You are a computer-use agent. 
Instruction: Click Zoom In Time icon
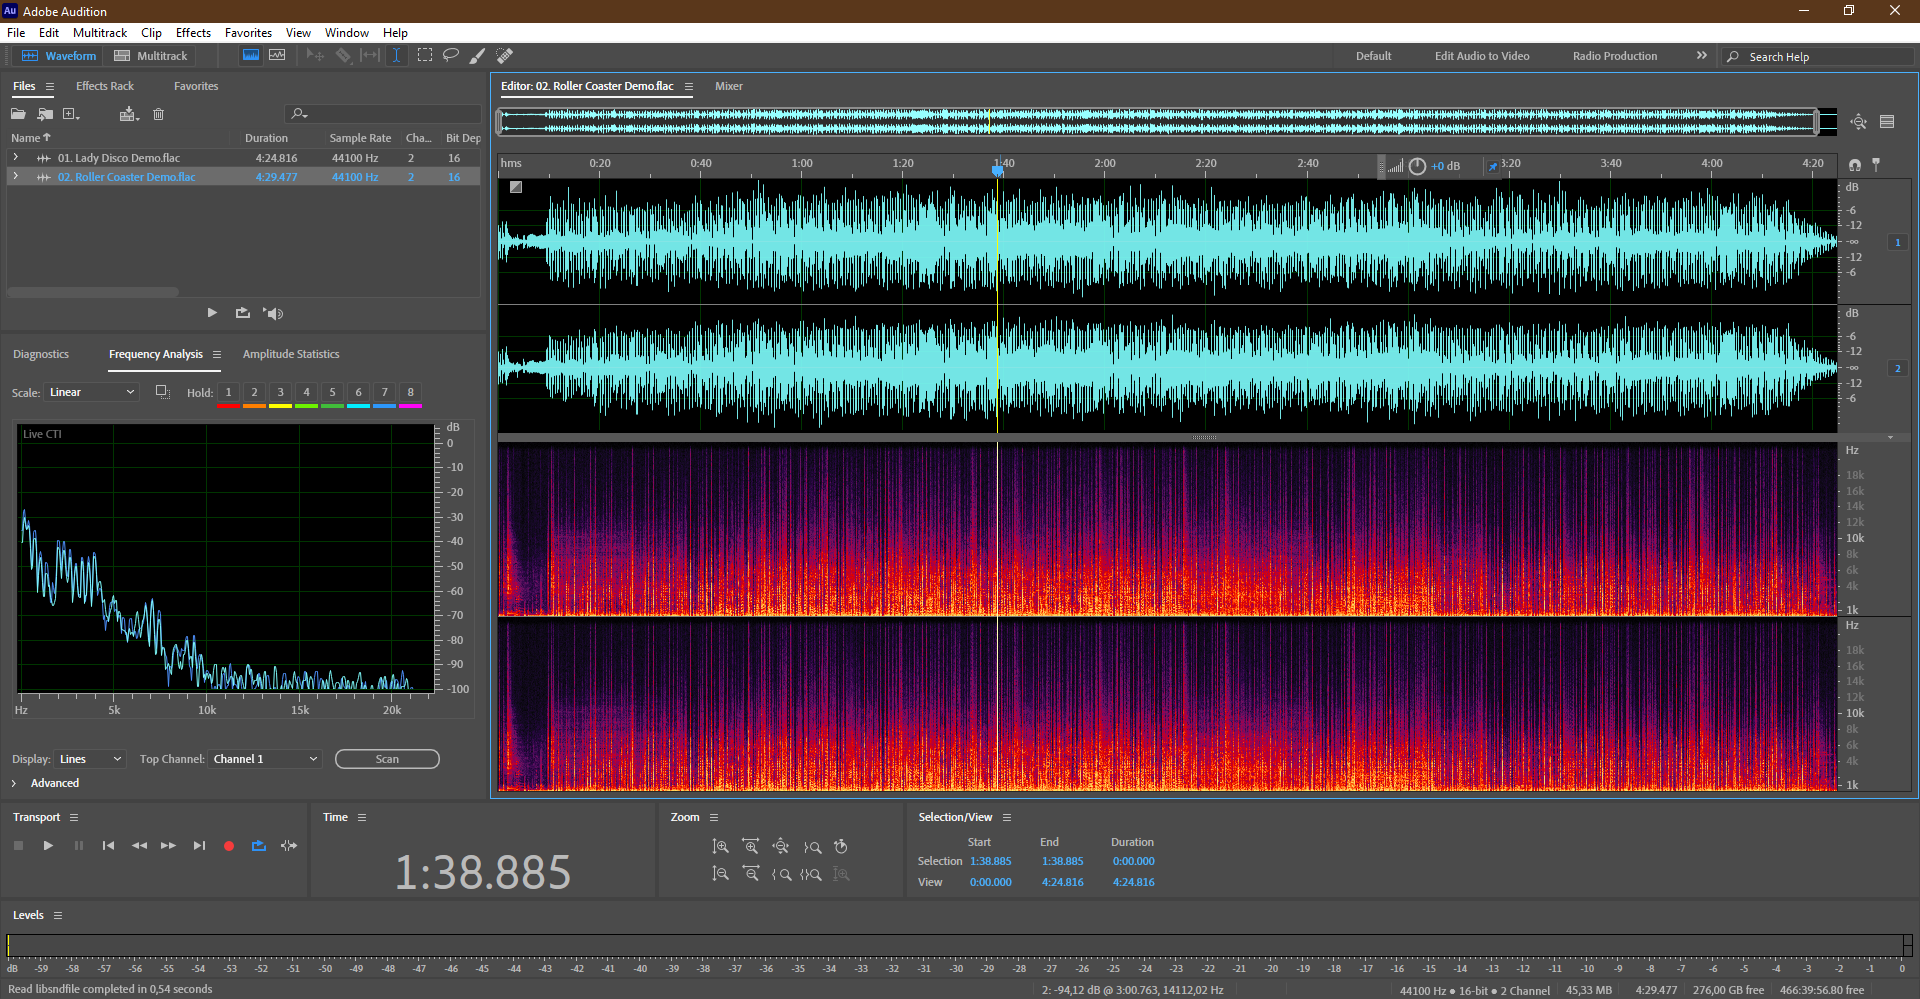coord(751,846)
